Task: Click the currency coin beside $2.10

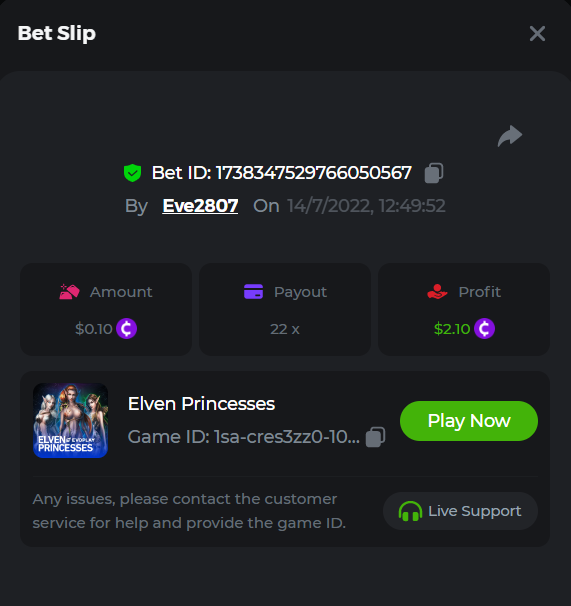Action: 484,329
